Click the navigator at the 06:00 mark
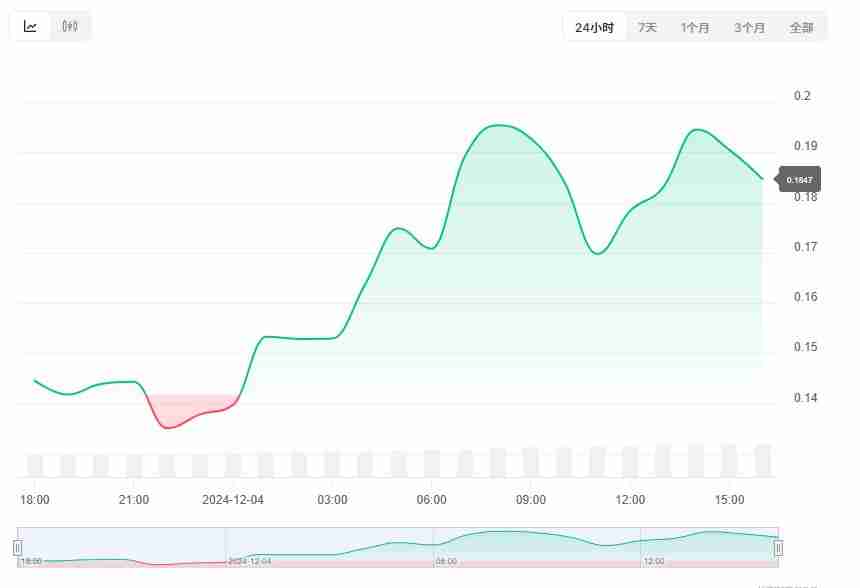This screenshot has height=588, width=860. coord(446,561)
